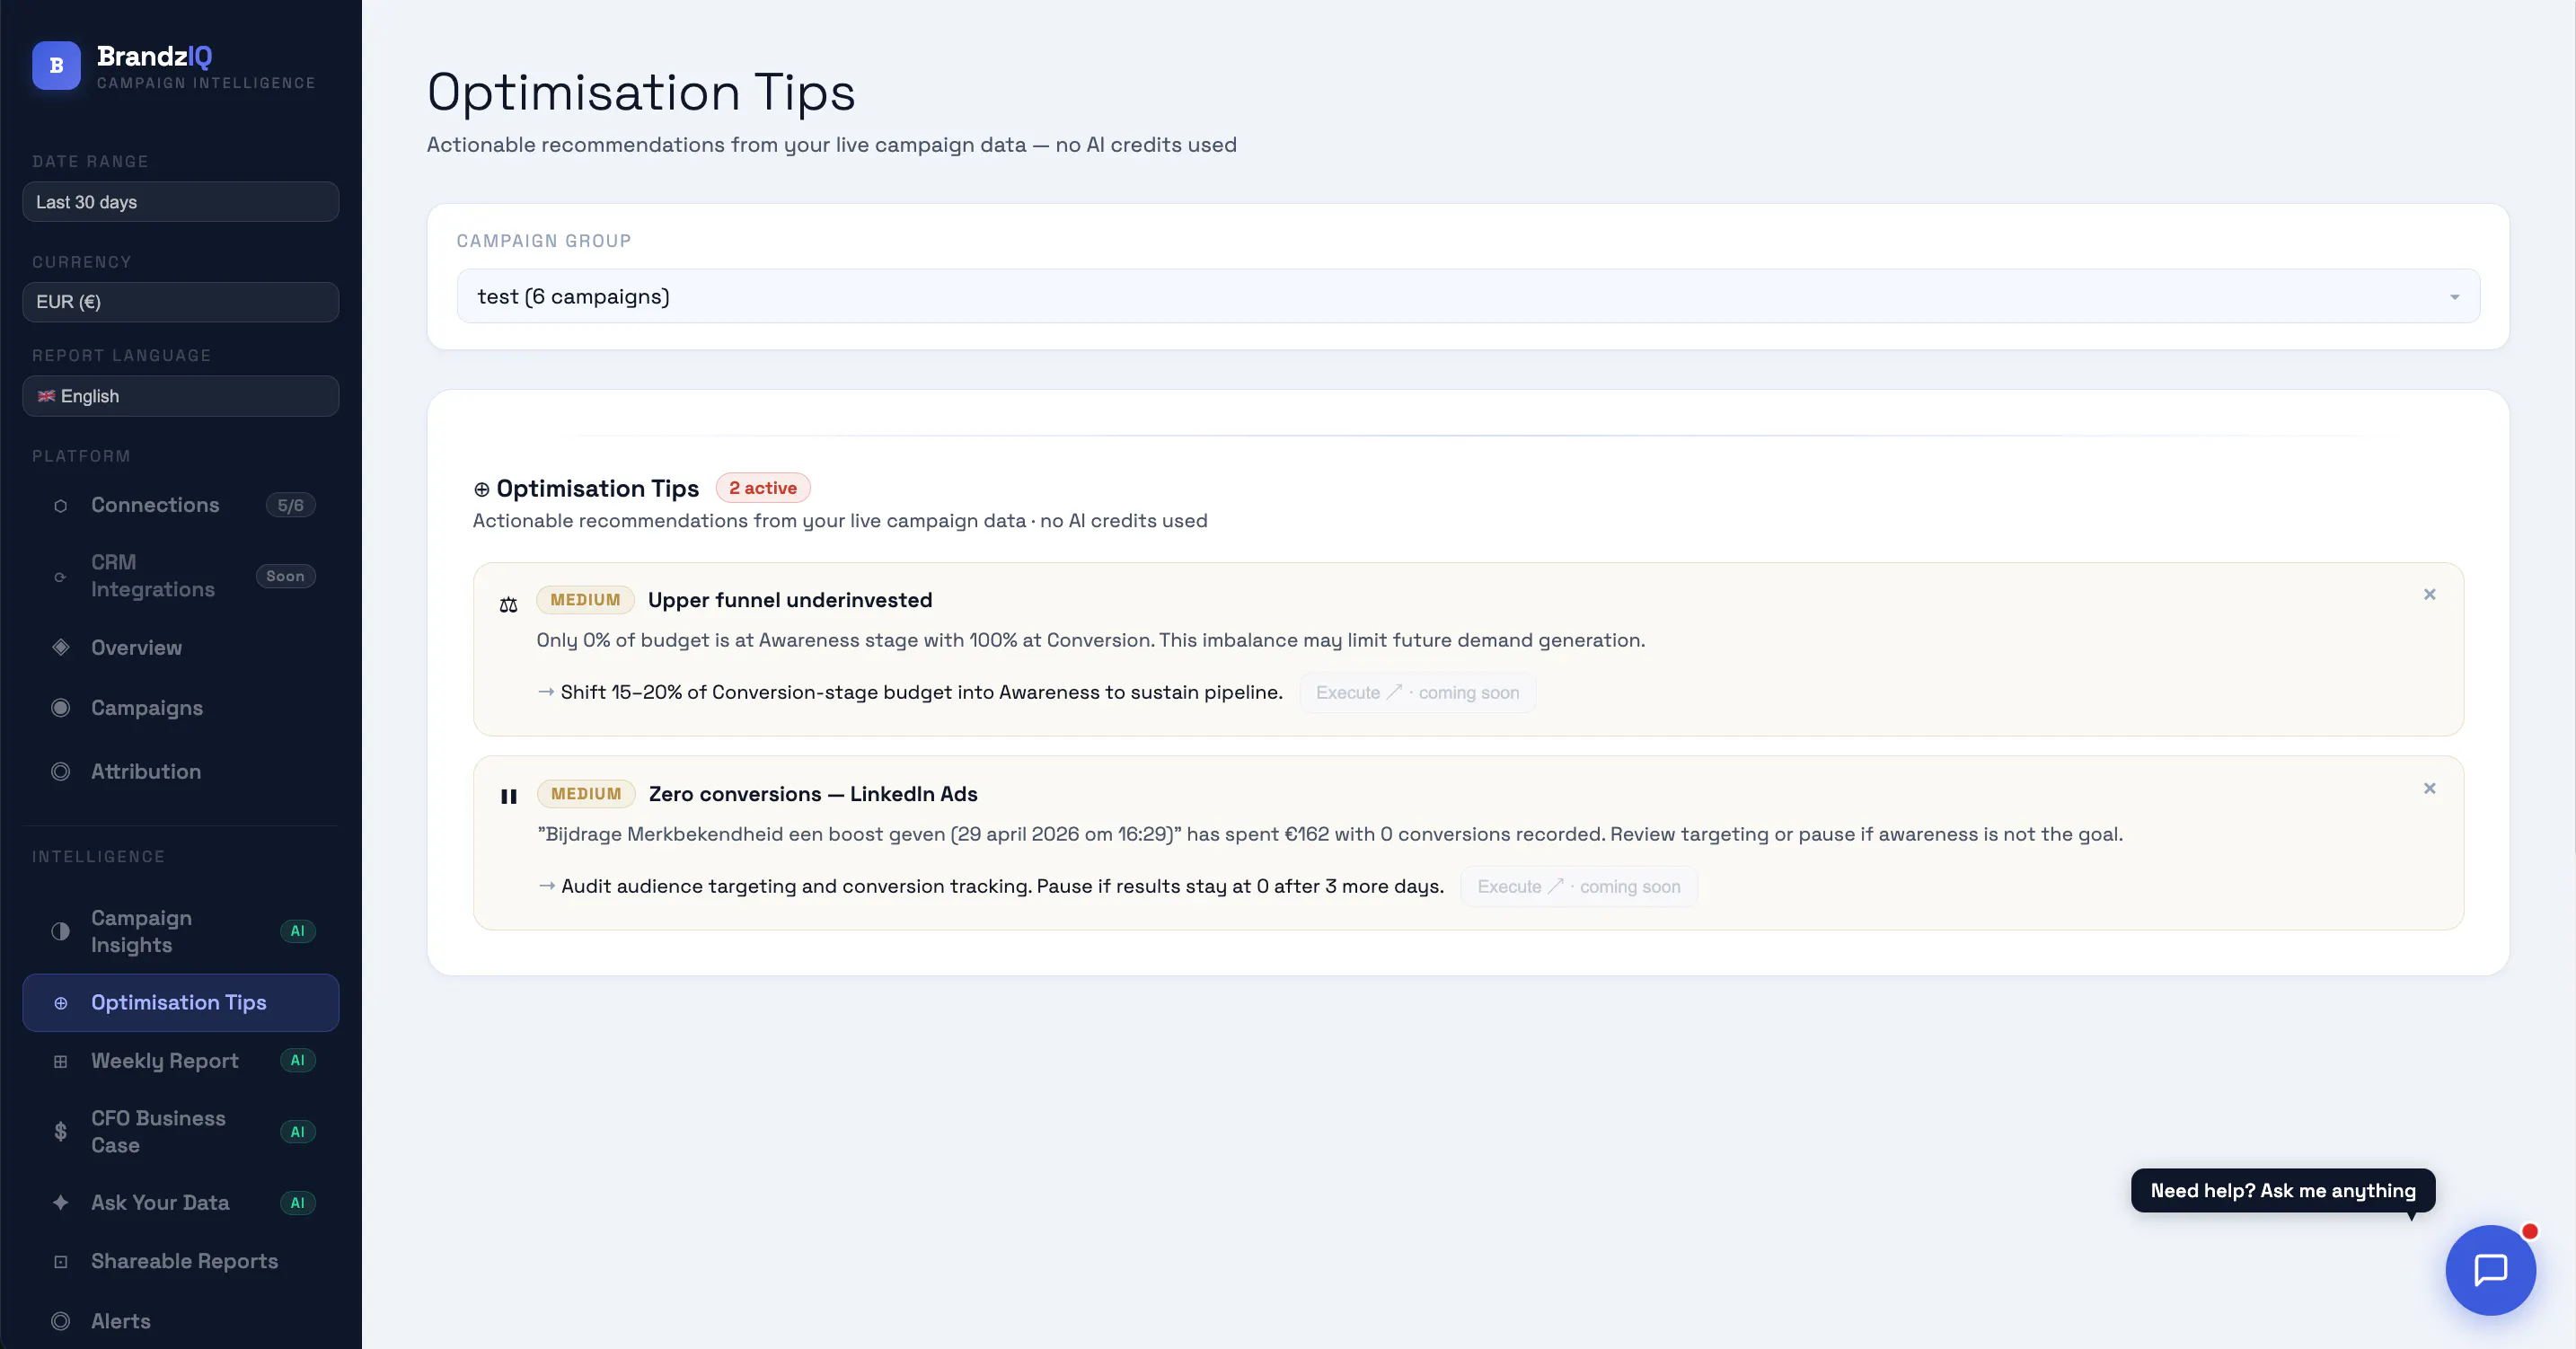Open the Date Range dropdown
Image resolution: width=2576 pixels, height=1349 pixels.
[x=180, y=202]
